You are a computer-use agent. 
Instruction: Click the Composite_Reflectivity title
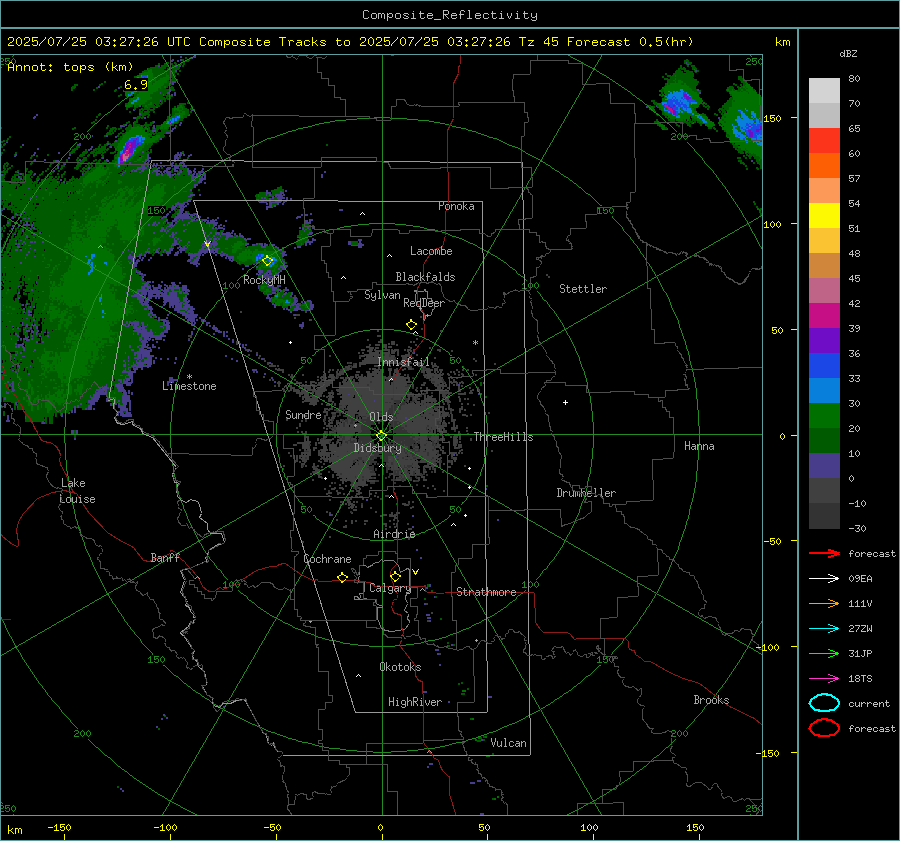tap(450, 15)
